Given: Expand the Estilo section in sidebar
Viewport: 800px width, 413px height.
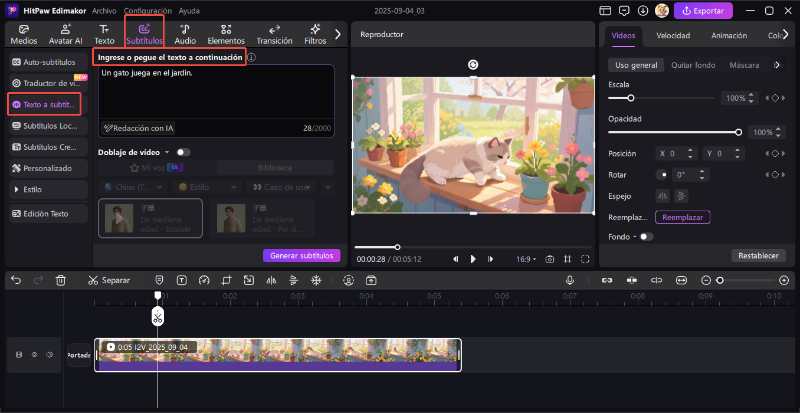Looking at the screenshot, I should point(34,188).
